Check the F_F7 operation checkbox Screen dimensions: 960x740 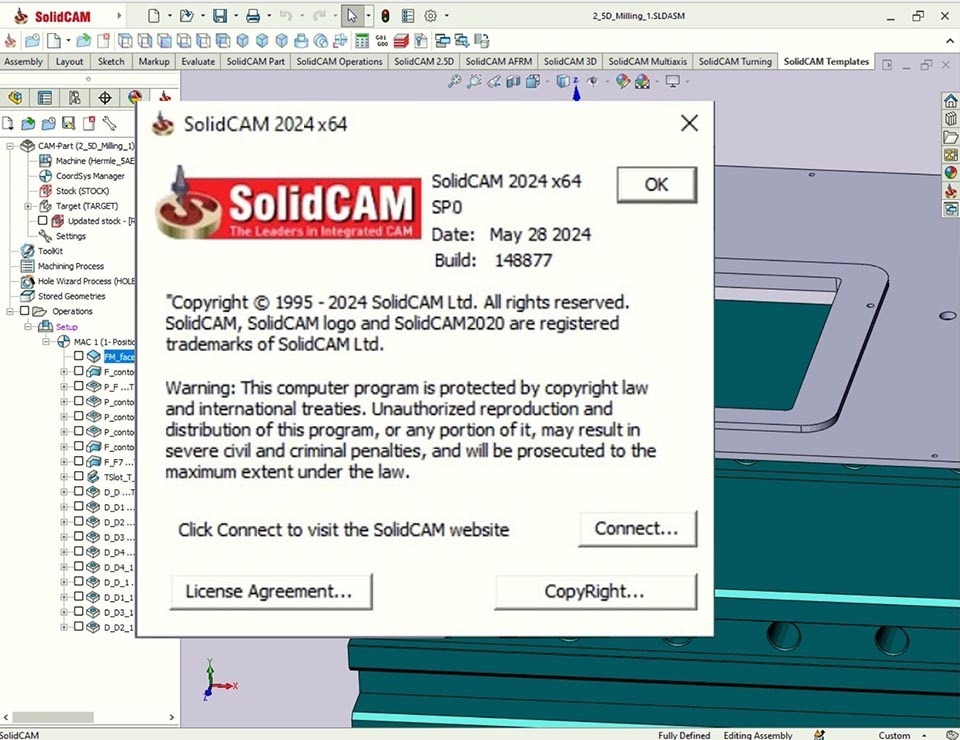tap(78, 462)
